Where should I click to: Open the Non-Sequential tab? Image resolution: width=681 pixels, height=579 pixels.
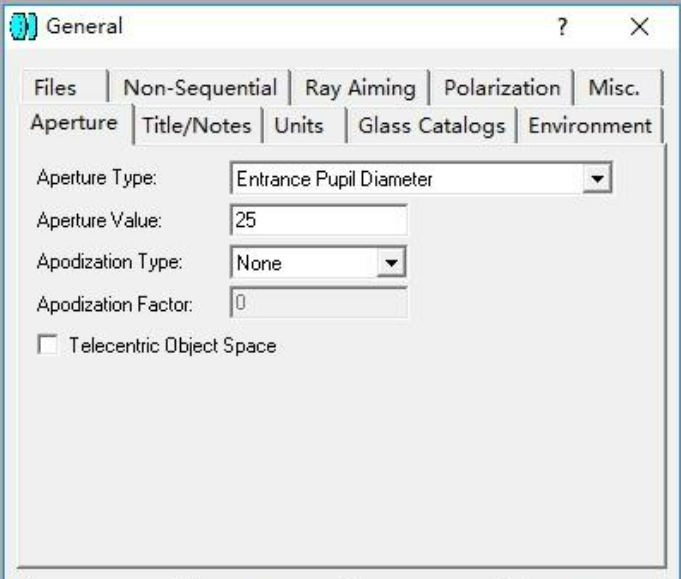200,88
